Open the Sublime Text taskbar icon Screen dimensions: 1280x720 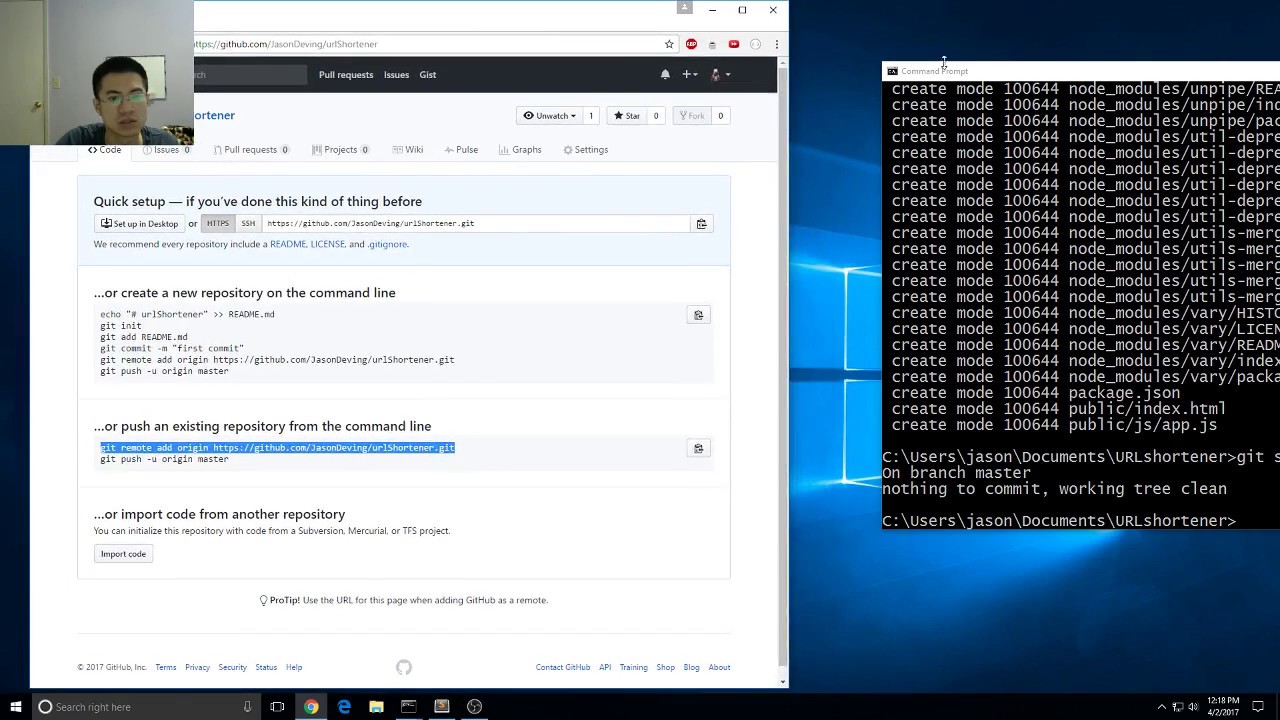(x=441, y=706)
